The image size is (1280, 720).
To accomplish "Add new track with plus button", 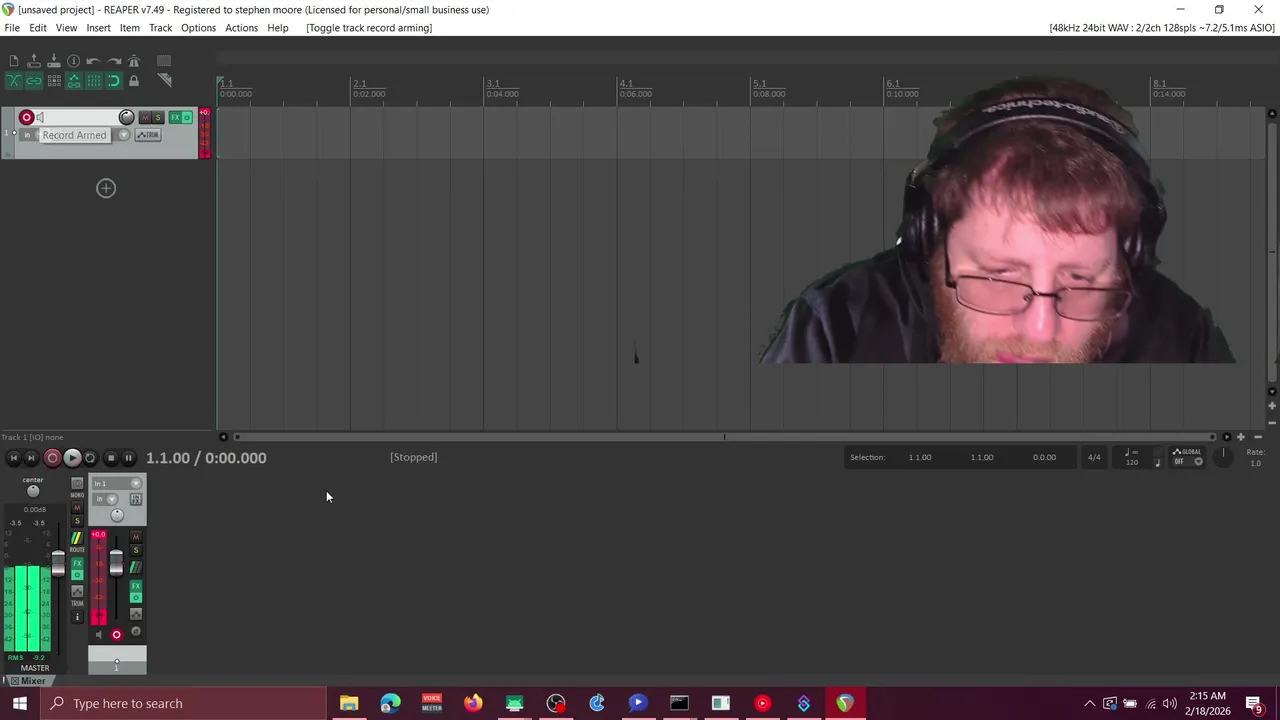I will (x=106, y=188).
